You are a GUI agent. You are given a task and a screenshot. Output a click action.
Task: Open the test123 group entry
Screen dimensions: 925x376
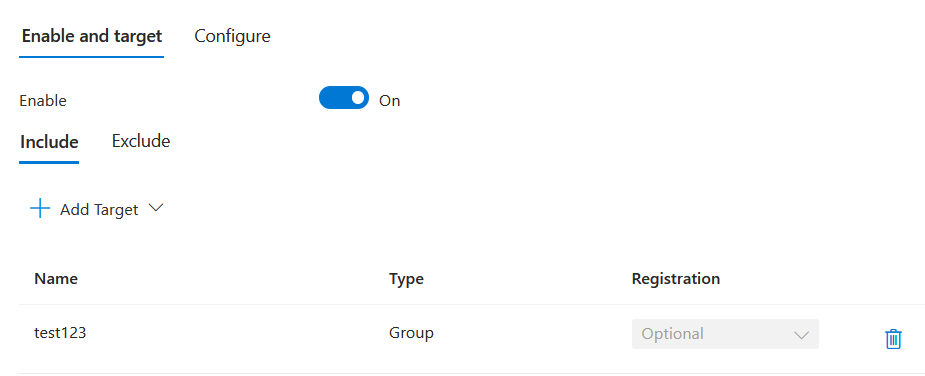pyautogui.click(x=60, y=333)
